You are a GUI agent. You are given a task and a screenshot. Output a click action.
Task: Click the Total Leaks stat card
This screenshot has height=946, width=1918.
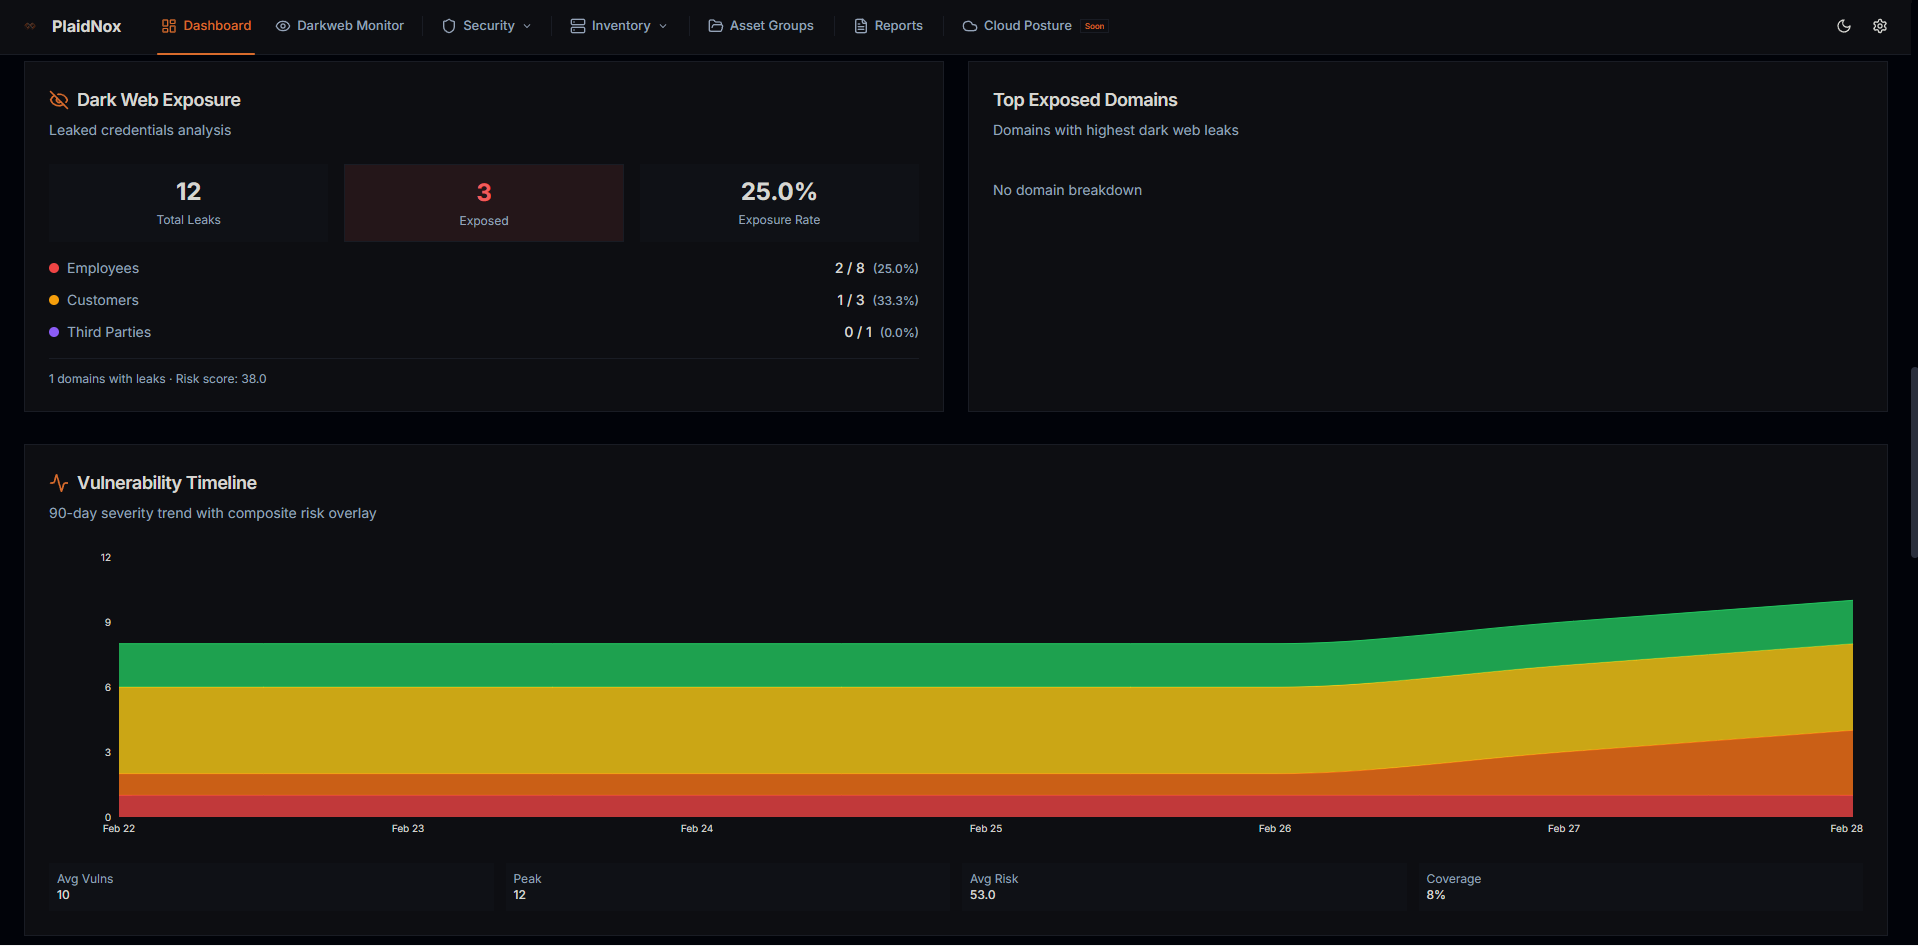click(188, 203)
